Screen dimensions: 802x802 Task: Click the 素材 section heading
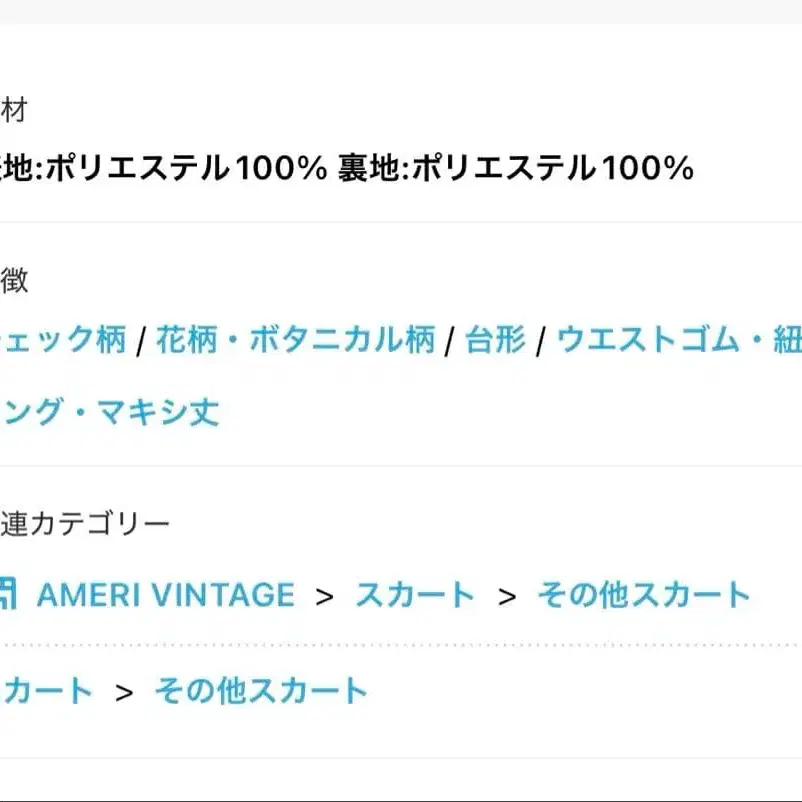13,110
